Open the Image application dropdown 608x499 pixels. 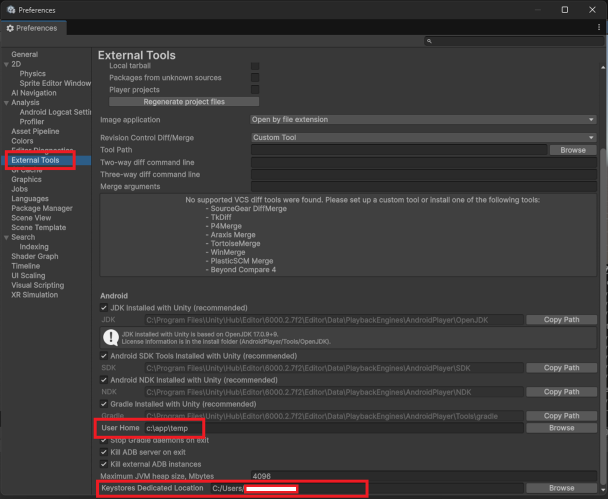(423, 119)
